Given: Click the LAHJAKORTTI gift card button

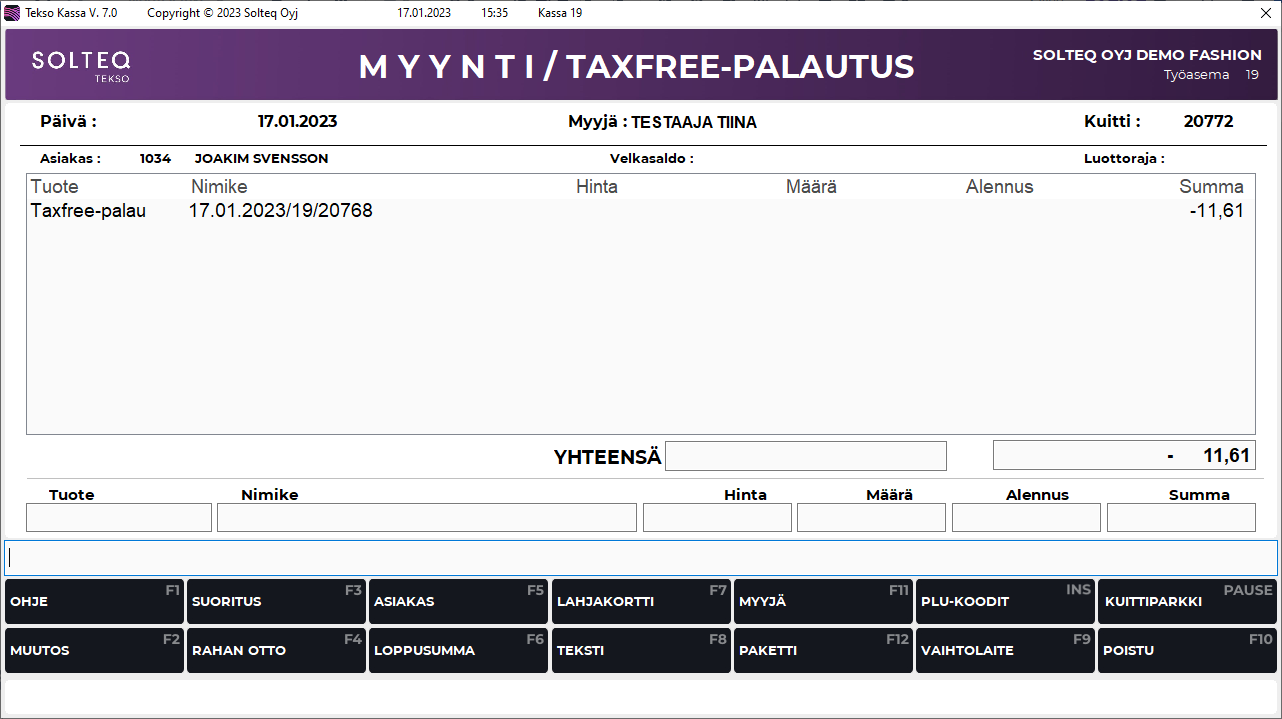Looking at the screenshot, I should coord(641,601).
